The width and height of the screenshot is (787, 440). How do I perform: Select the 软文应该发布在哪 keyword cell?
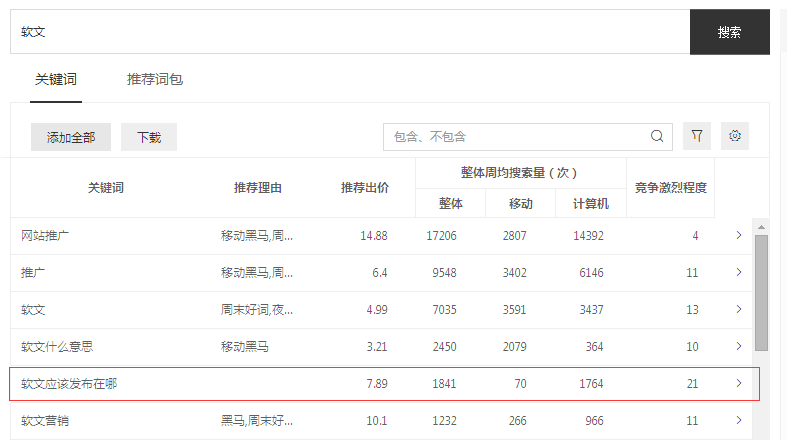pos(69,384)
